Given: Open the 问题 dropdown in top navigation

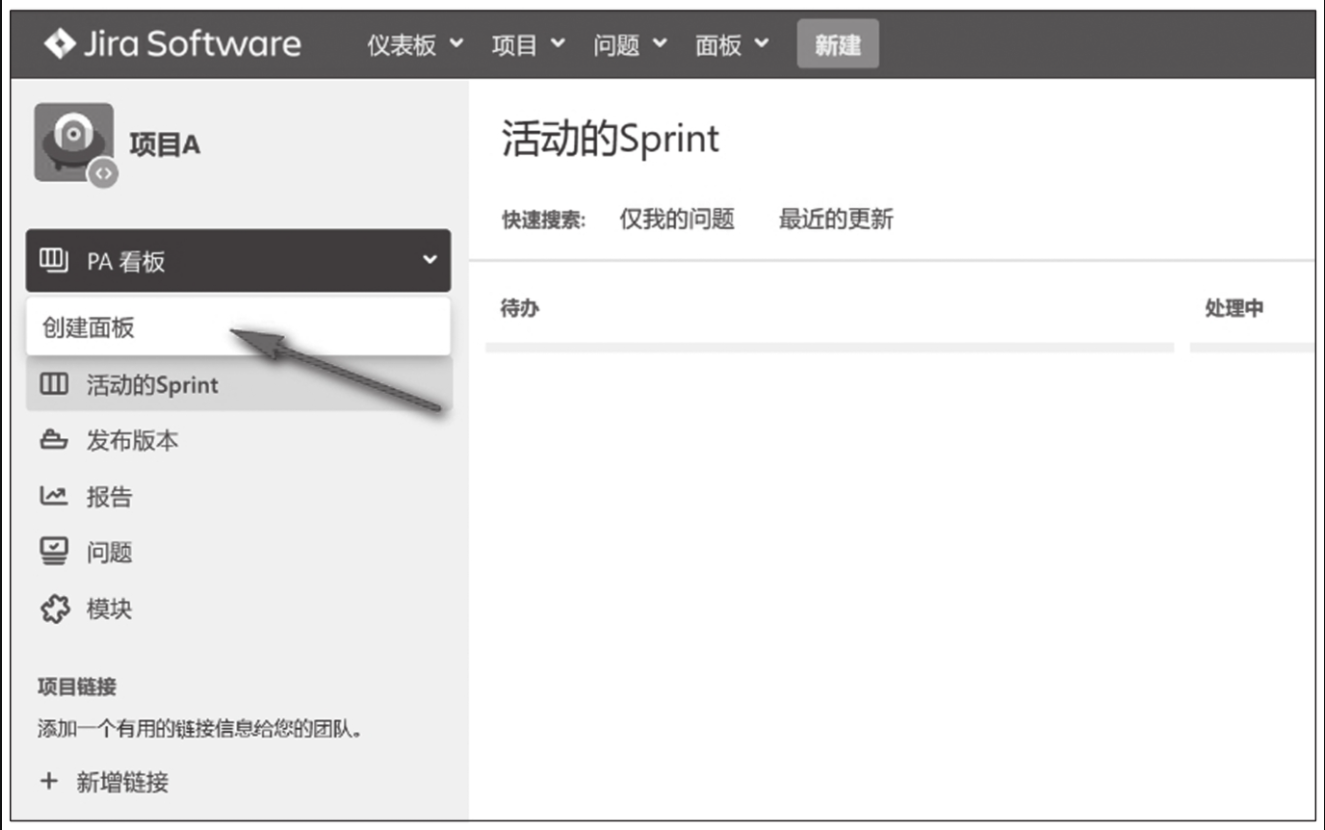Looking at the screenshot, I should pyautogui.click(x=630, y=45).
